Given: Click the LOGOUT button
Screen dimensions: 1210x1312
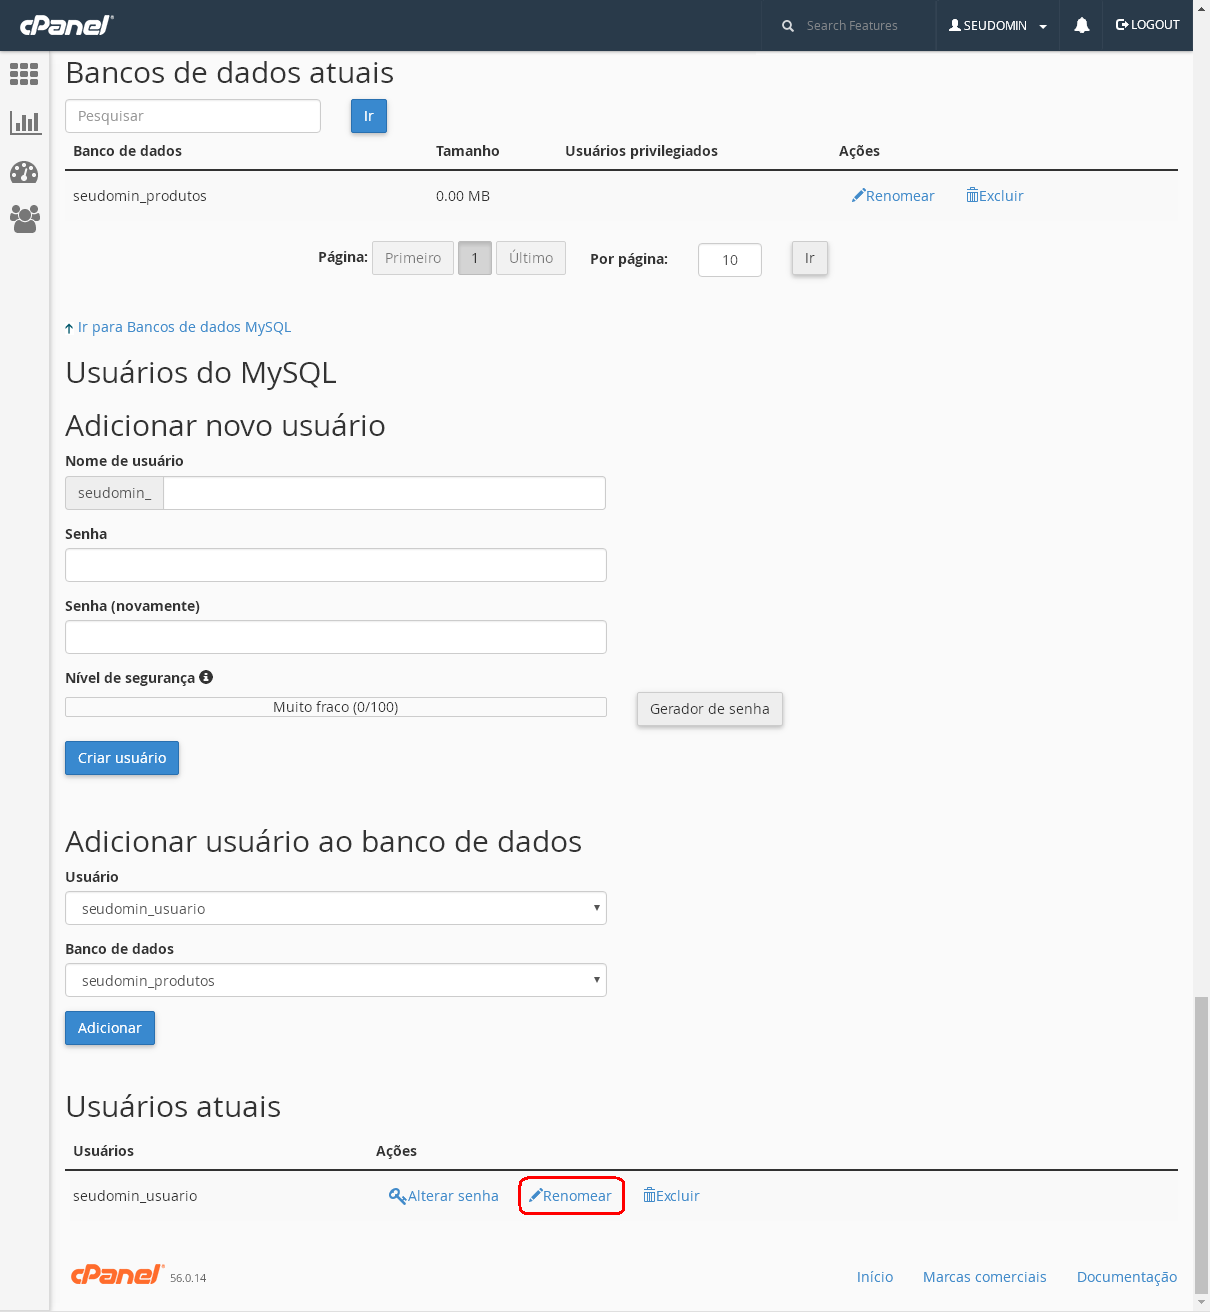Looking at the screenshot, I should click(1147, 25).
